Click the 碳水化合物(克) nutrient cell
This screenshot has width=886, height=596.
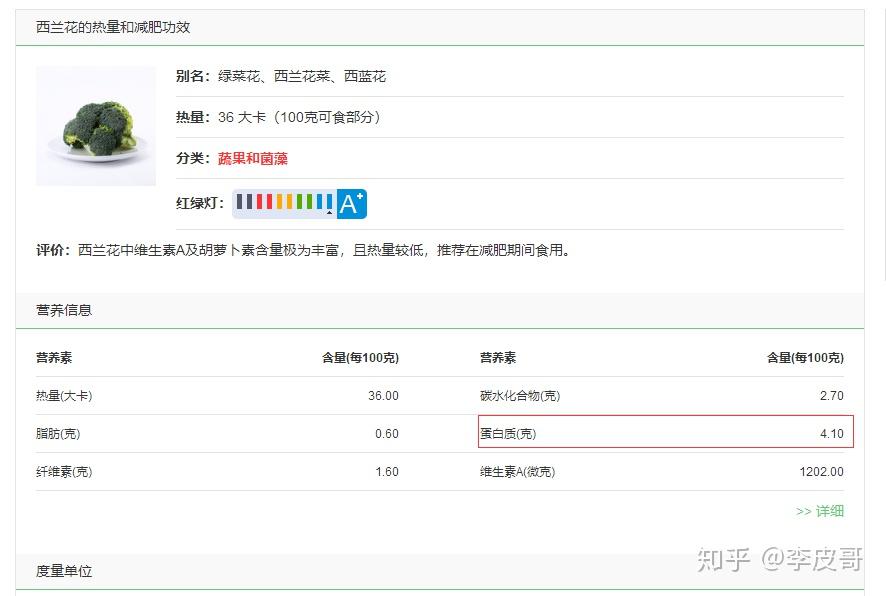click(x=520, y=396)
